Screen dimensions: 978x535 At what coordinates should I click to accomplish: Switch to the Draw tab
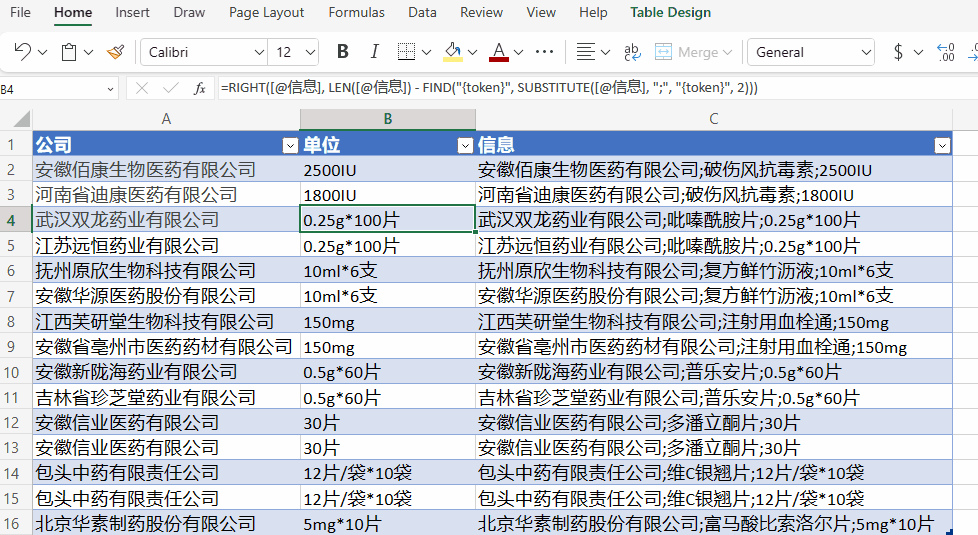(189, 12)
